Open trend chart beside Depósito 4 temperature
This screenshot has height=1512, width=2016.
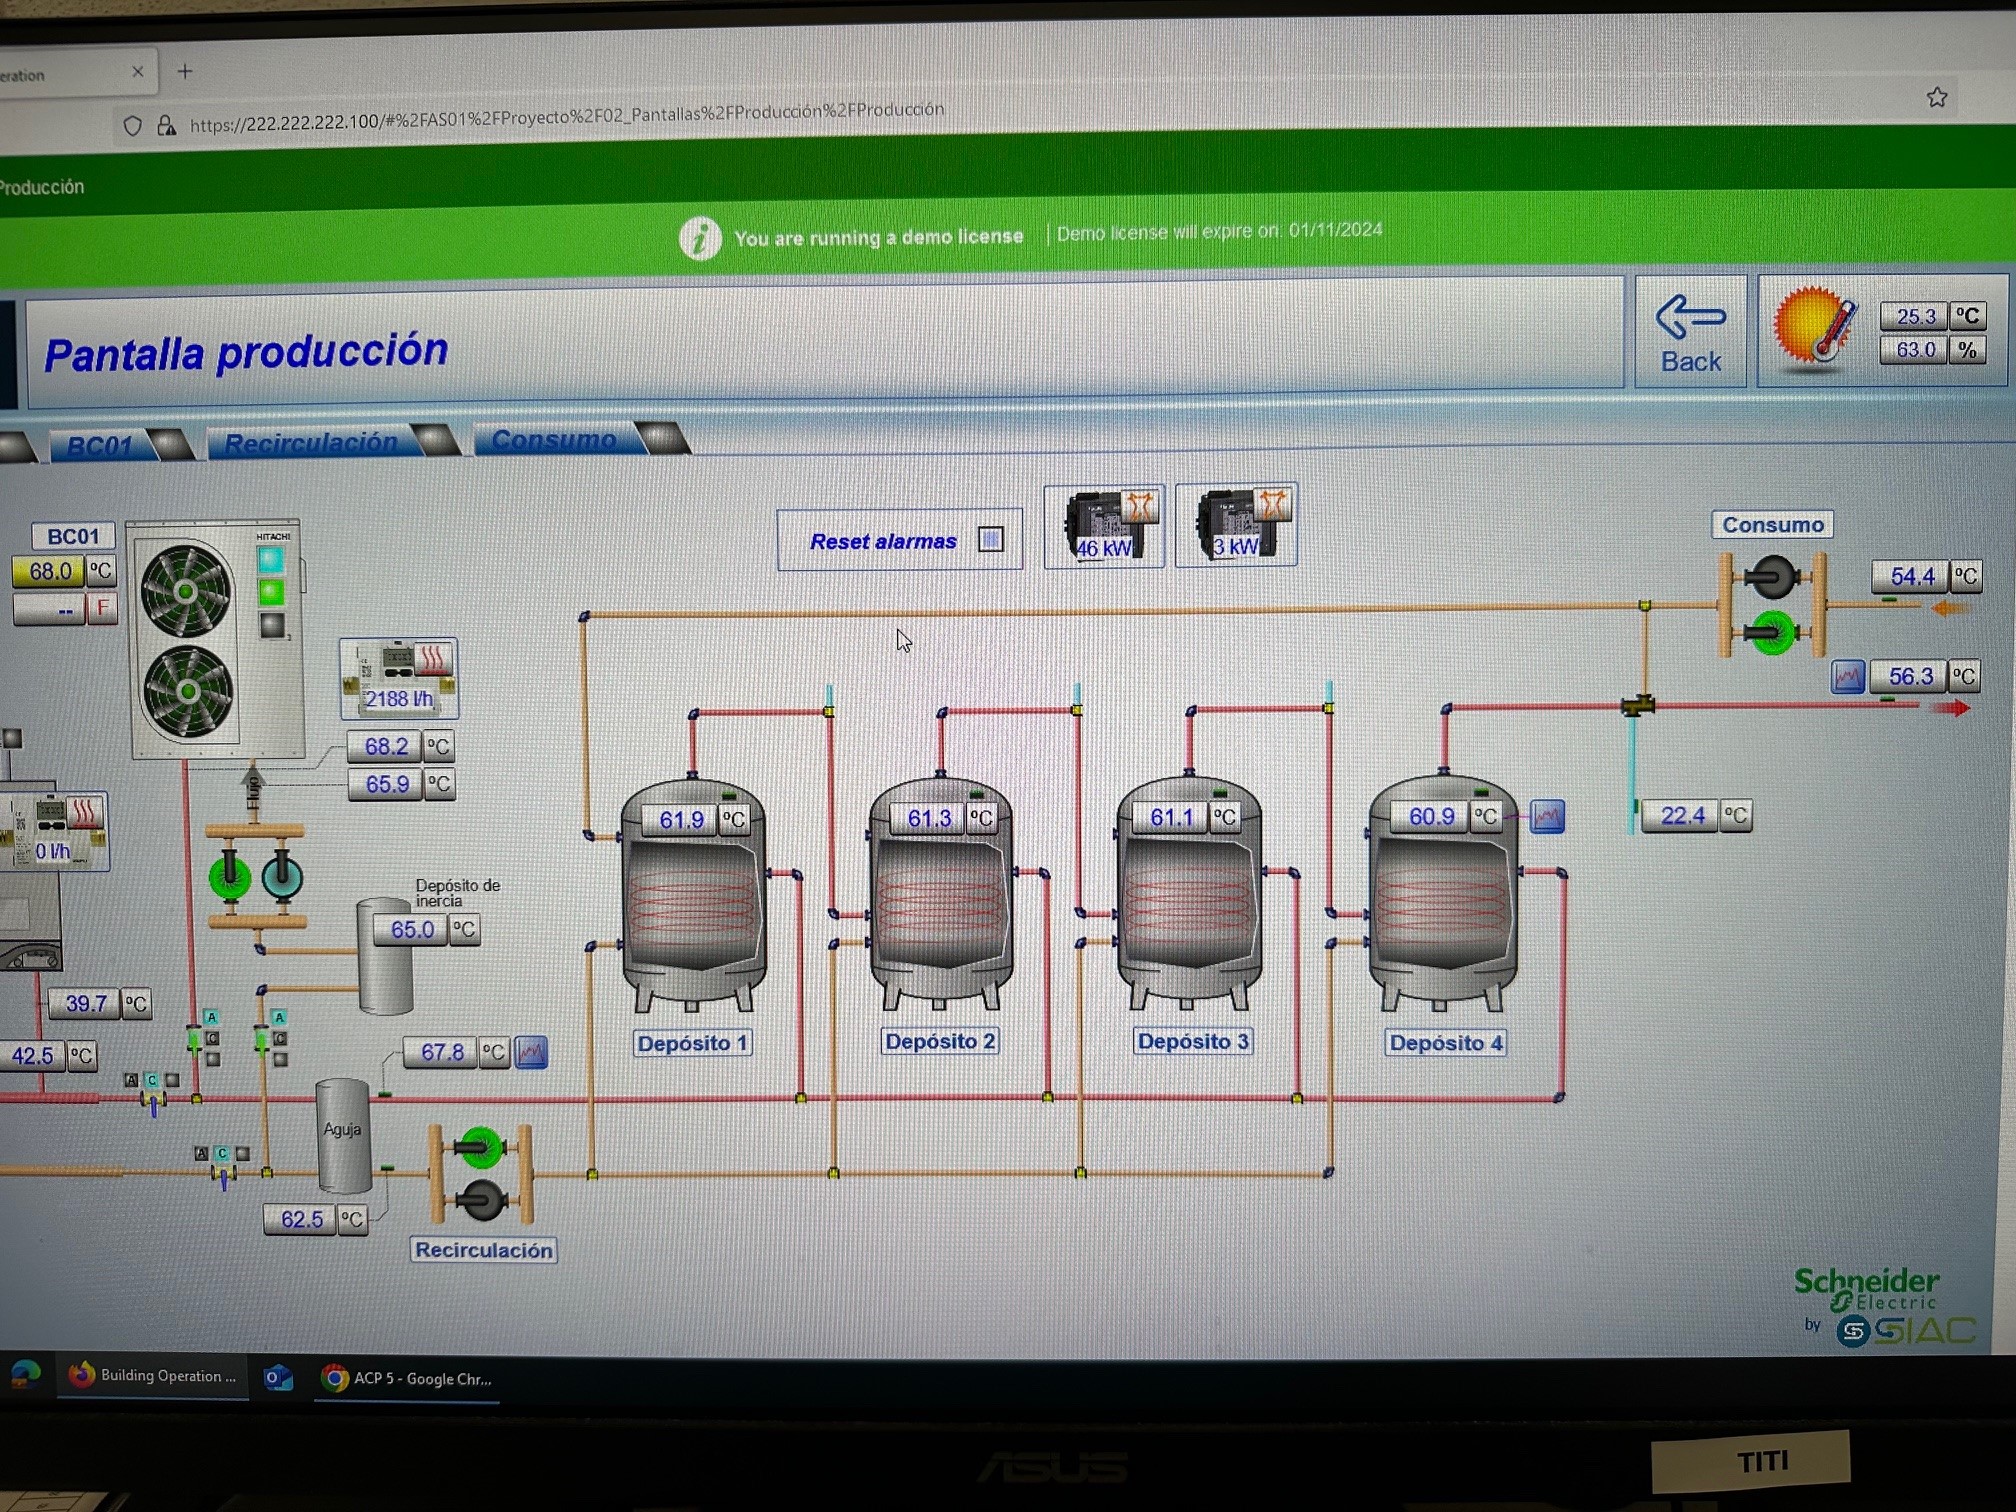pyautogui.click(x=1547, y=816)
